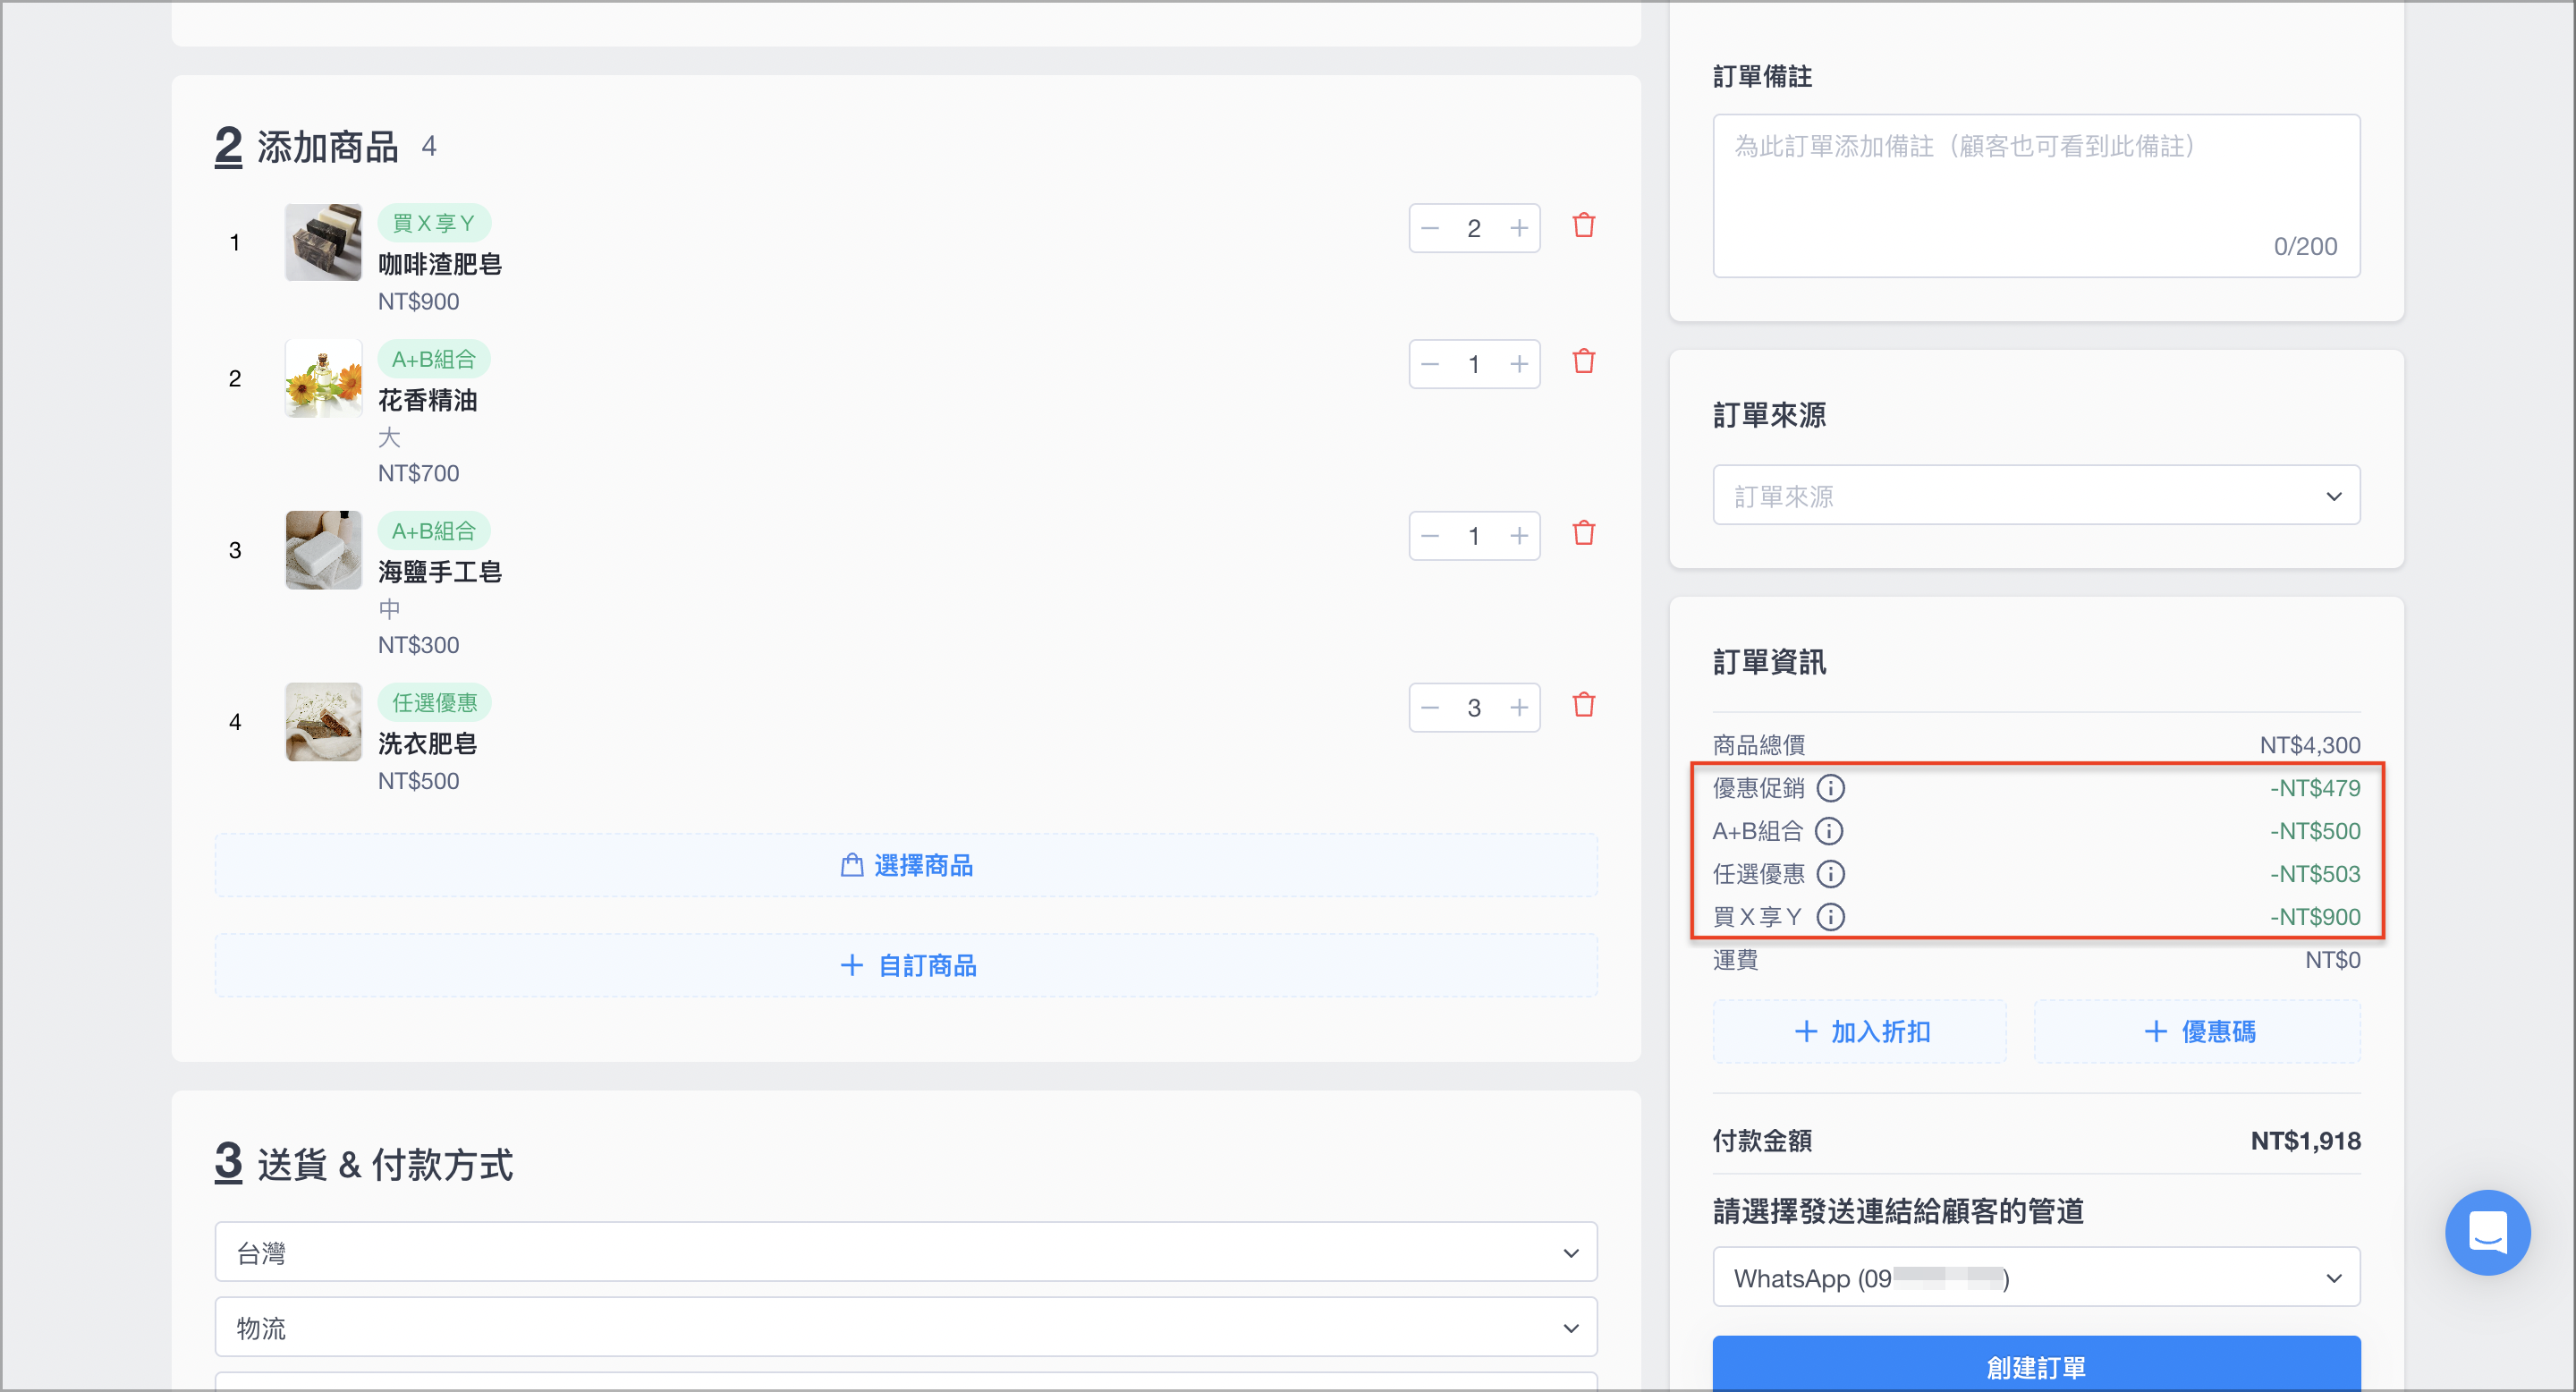The height and width of the screenshot is (1392, 2576).
Task: Increase quantity of 花香精油
Action: [x=1519, y=365]
